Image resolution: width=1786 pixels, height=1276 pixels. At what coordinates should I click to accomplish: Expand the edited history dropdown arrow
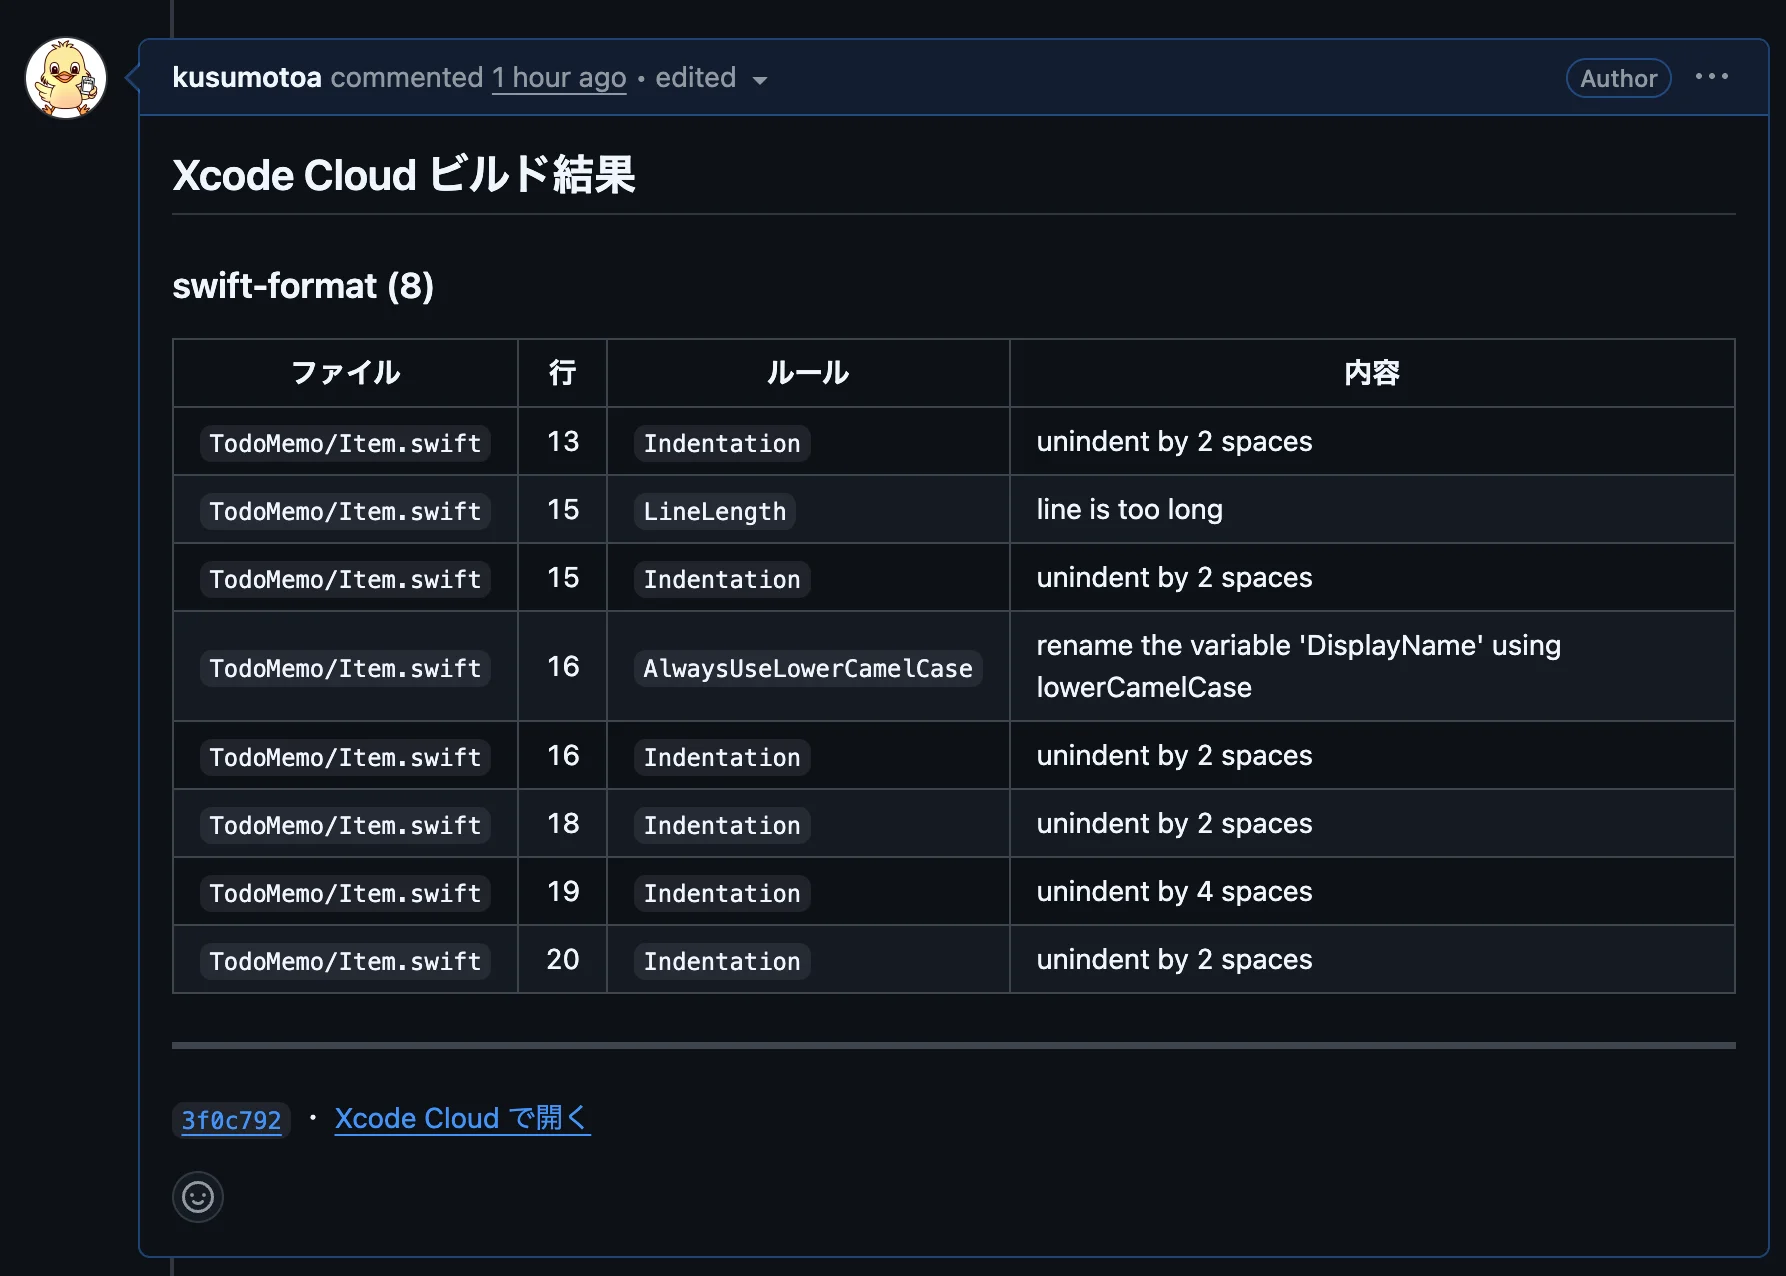(760, 80)
